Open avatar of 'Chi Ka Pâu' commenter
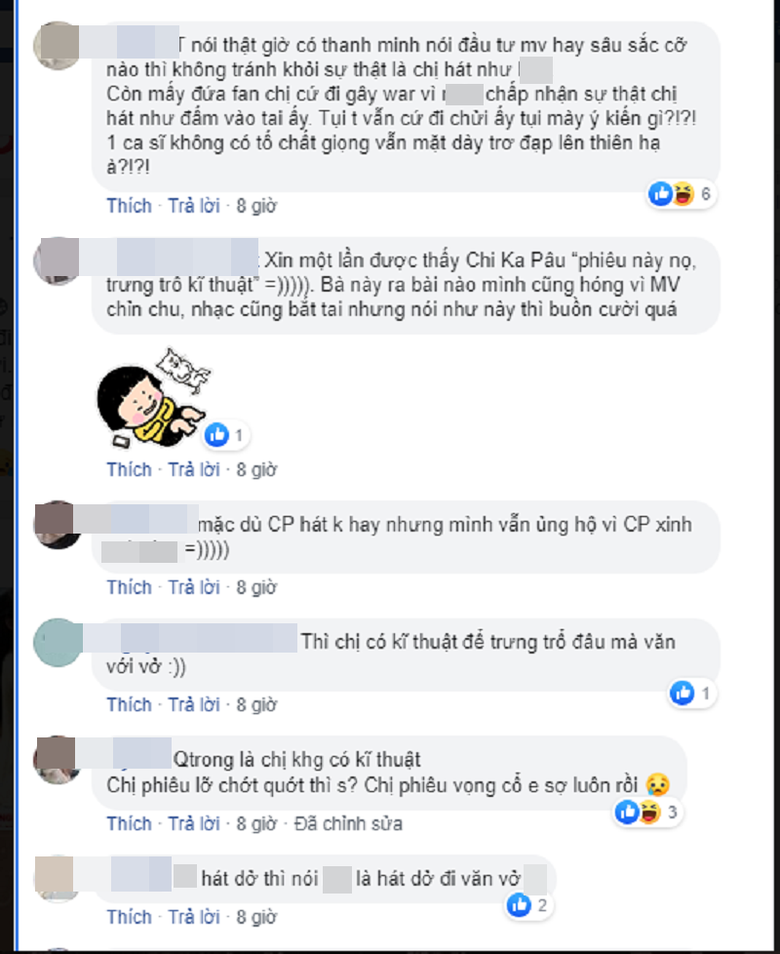Image resolution: width=780 pixels, height=954 pixels. [57, 261]
